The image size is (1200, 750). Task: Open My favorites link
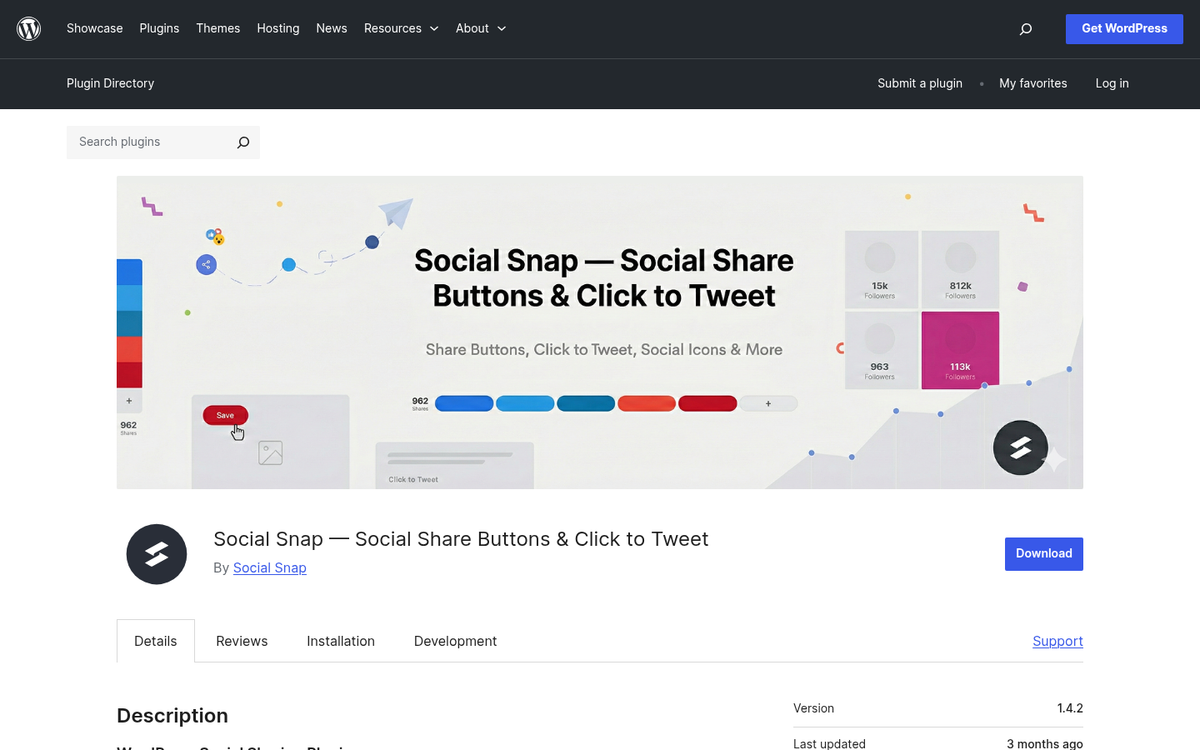1033,83
